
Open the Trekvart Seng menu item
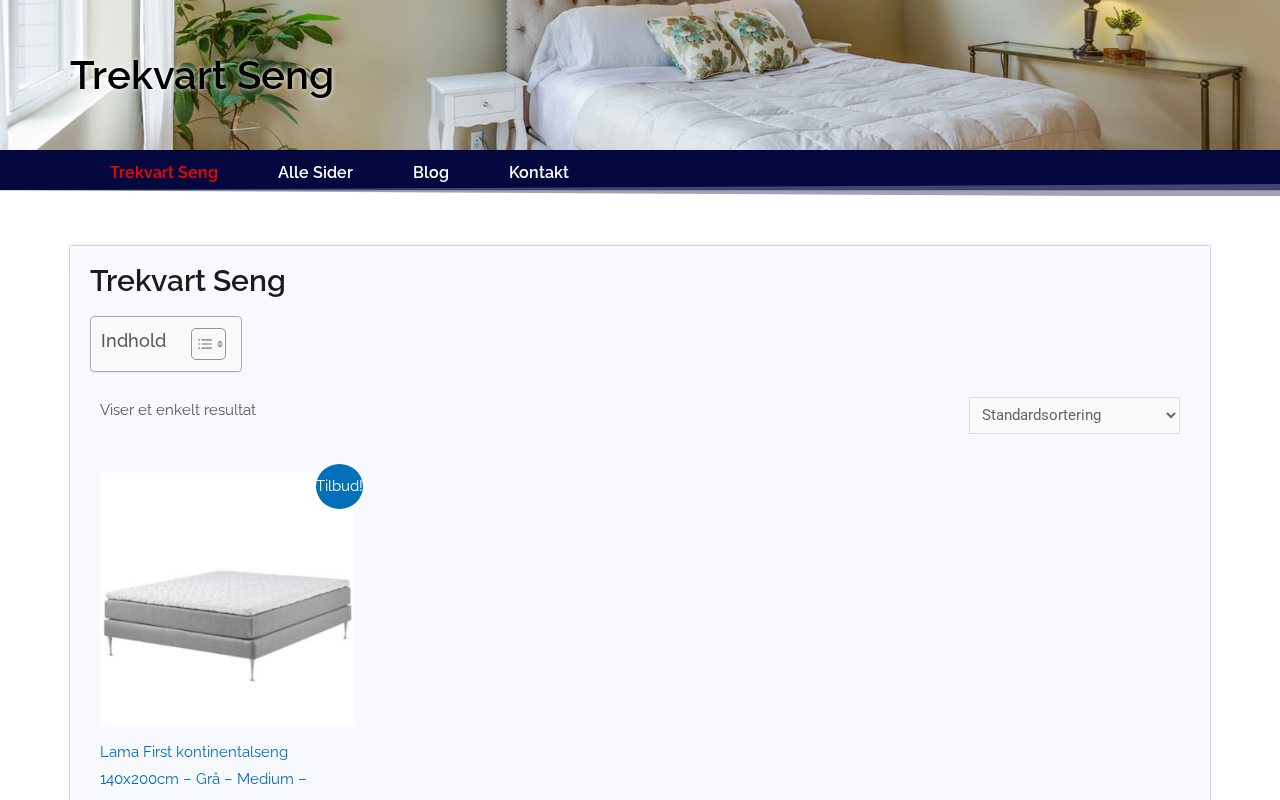(164, 172)
